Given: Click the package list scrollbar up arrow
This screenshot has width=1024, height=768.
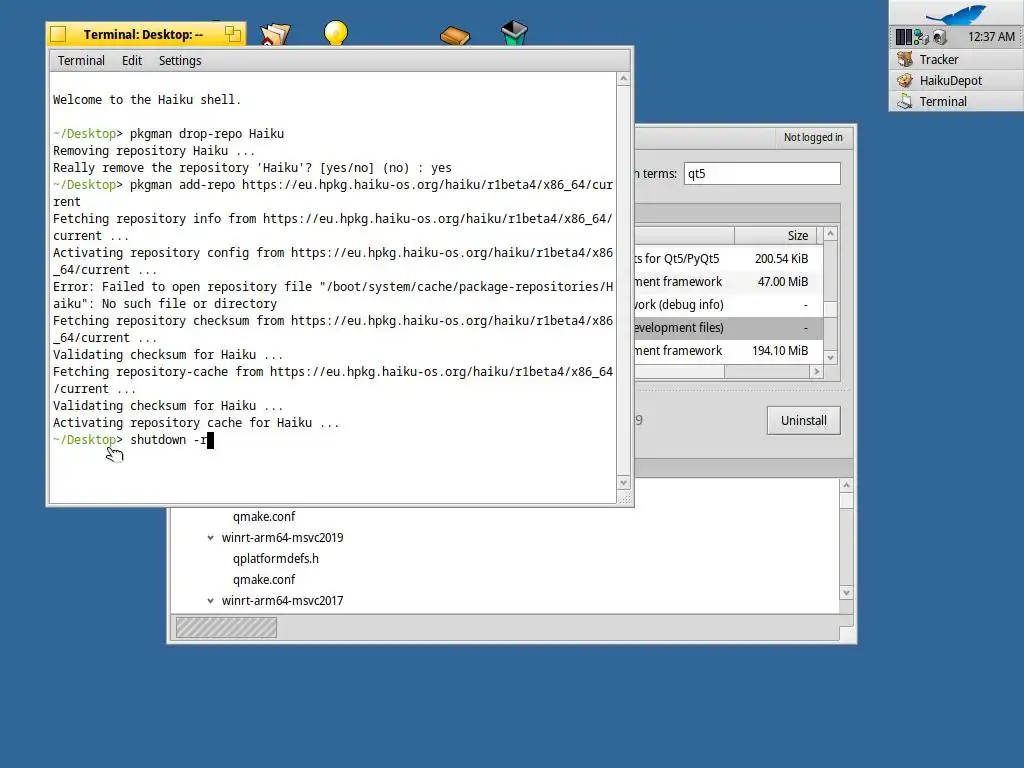Looking at the screenshot, I should point(831,234).
